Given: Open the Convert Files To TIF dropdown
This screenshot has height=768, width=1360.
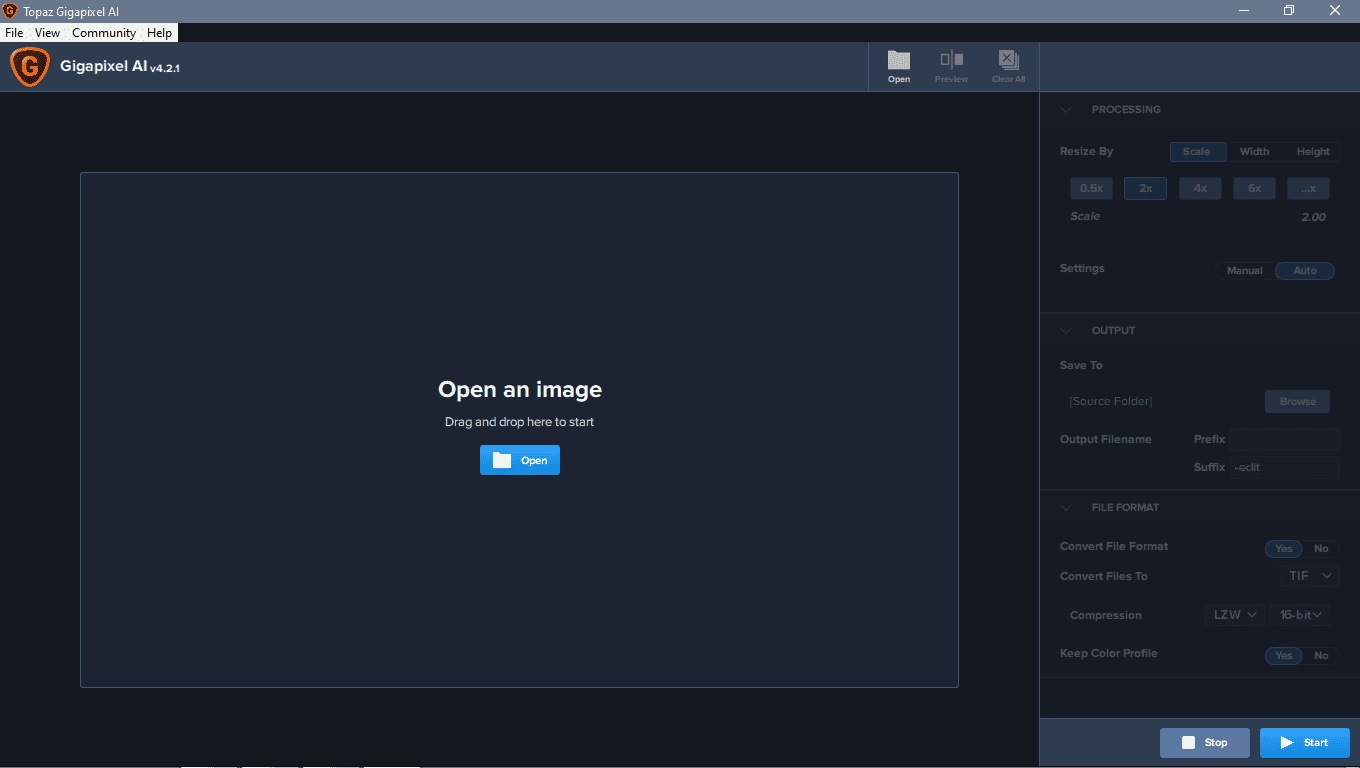Looking at the screenshot, I should coord(1309,576).
